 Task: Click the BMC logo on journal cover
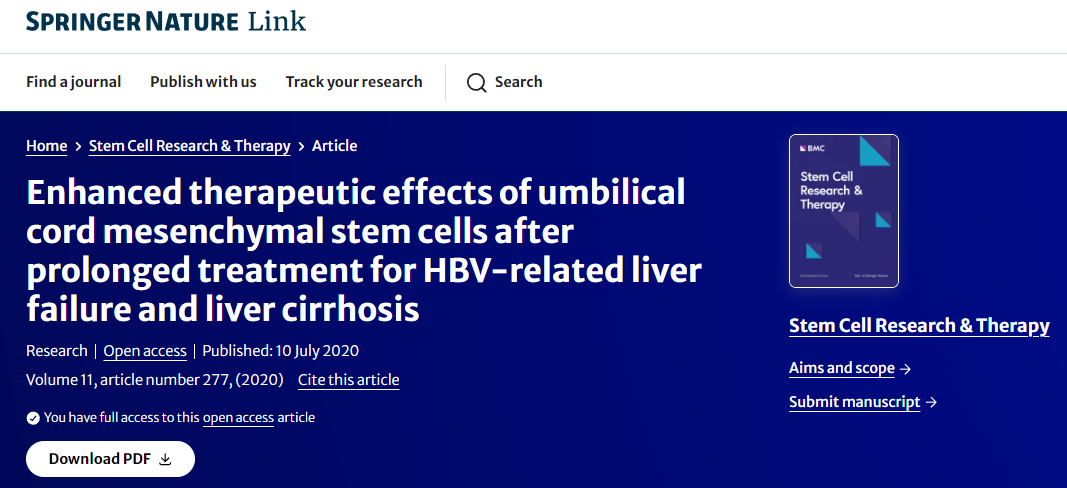pos(809,148)
